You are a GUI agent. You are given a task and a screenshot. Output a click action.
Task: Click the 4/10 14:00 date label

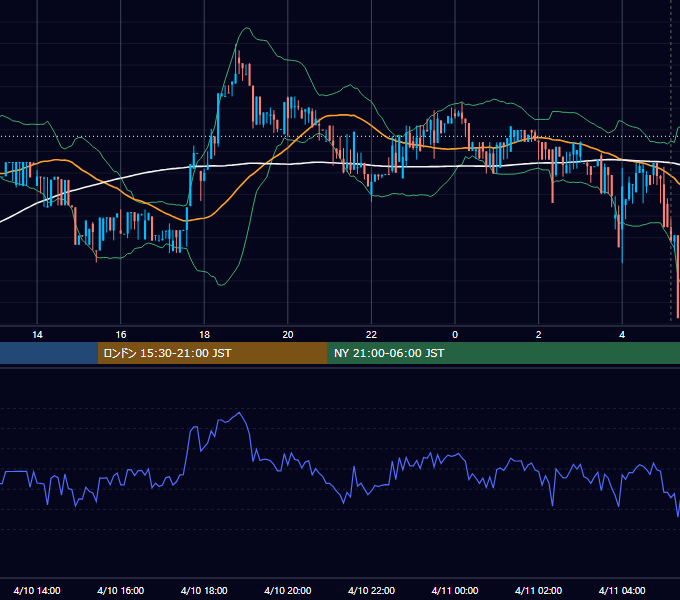pos(37,590)
